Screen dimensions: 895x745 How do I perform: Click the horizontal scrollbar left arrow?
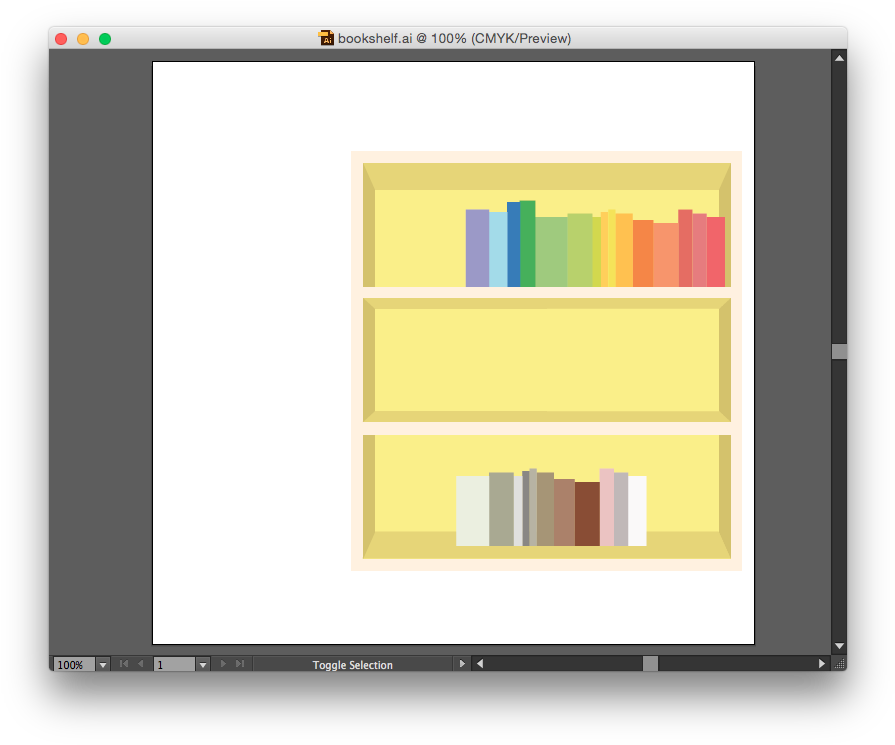click(480, 664)
